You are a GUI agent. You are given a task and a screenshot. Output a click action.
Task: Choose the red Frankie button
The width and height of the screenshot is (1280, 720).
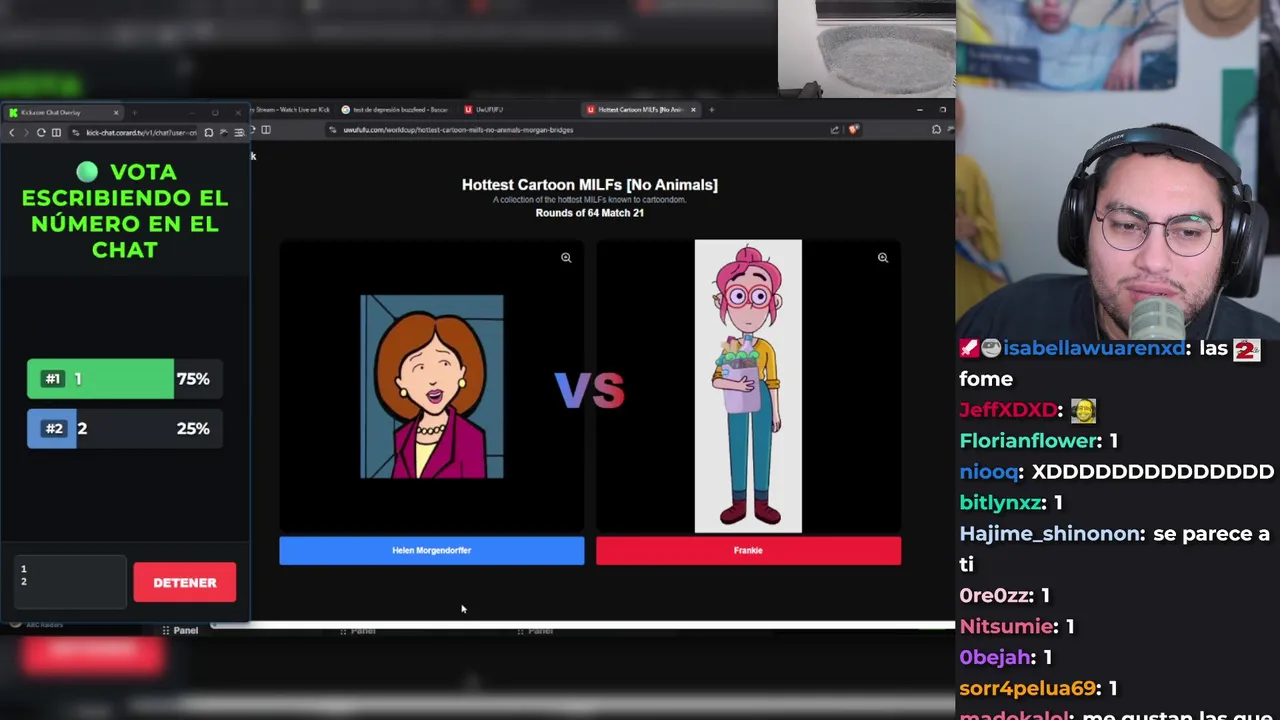coord(748,551)
